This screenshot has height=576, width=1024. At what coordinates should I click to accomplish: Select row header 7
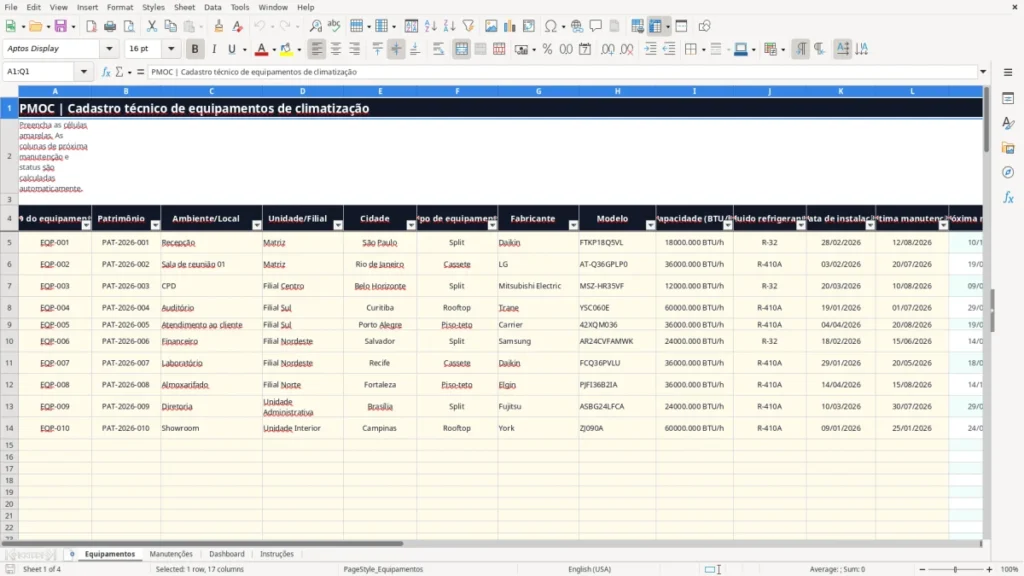pos(9,286)
